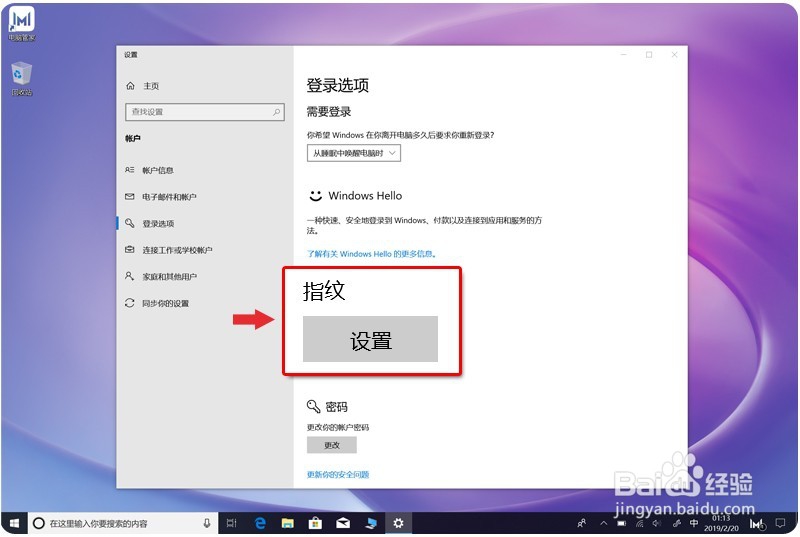
Task: Open the People icon in system tray
Action: [582, 523]
